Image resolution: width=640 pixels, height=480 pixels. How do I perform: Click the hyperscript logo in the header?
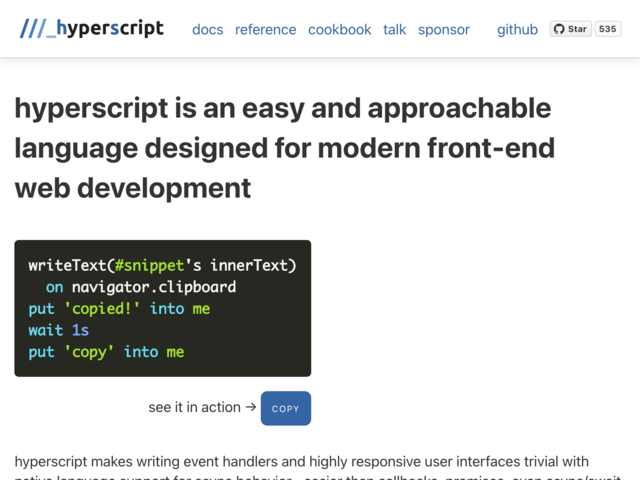[x=92, y=29]
